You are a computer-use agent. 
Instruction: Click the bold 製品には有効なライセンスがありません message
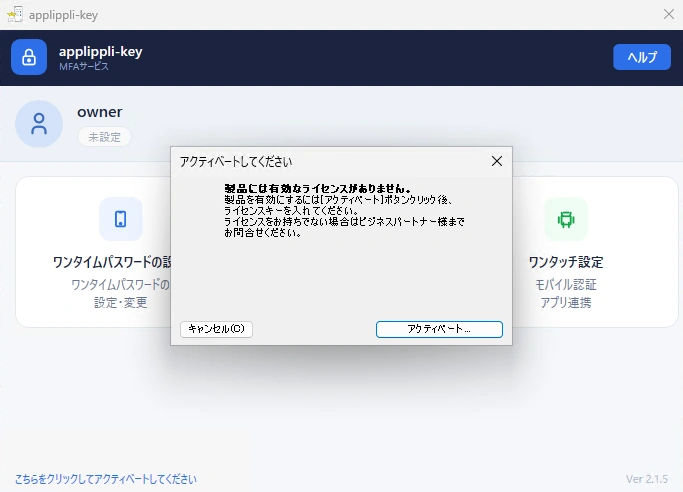tap(318, 189)
